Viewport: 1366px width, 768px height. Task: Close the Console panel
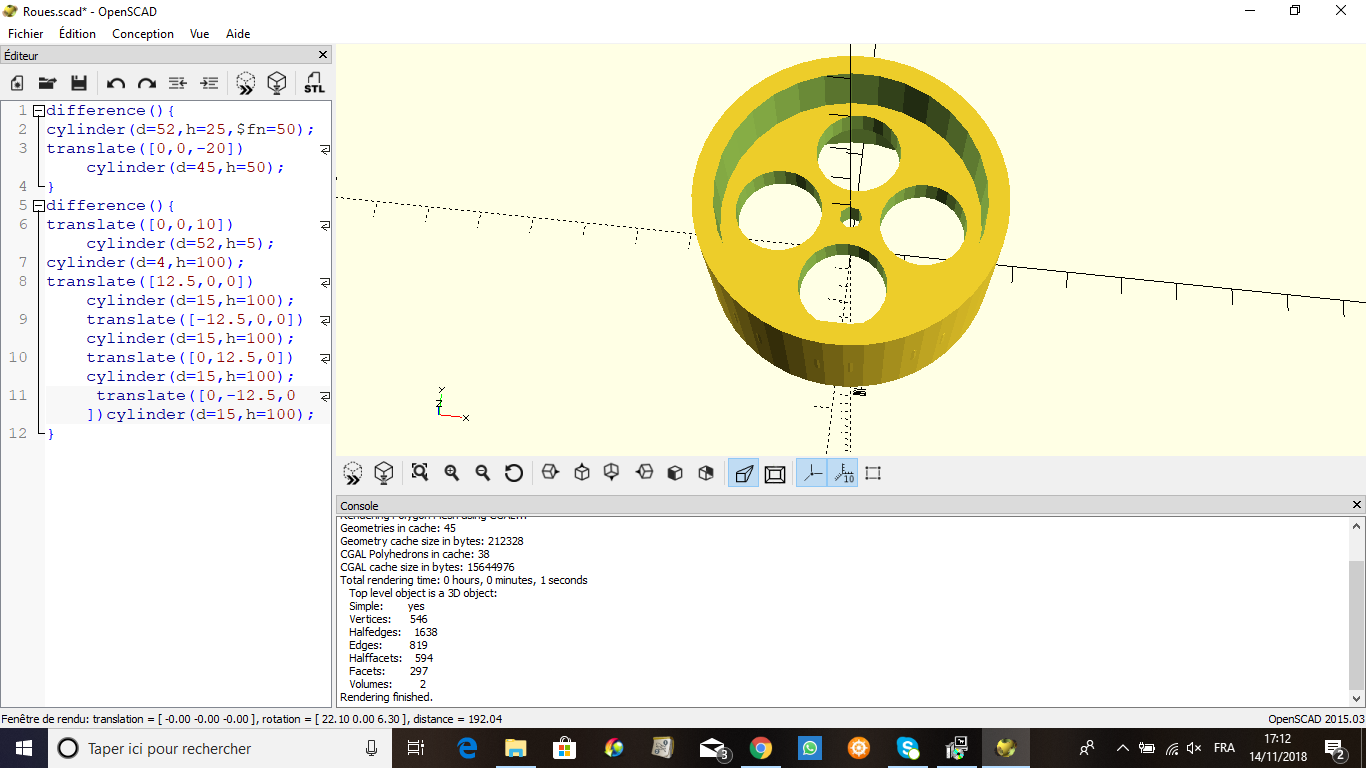(x=1357, y=505)
